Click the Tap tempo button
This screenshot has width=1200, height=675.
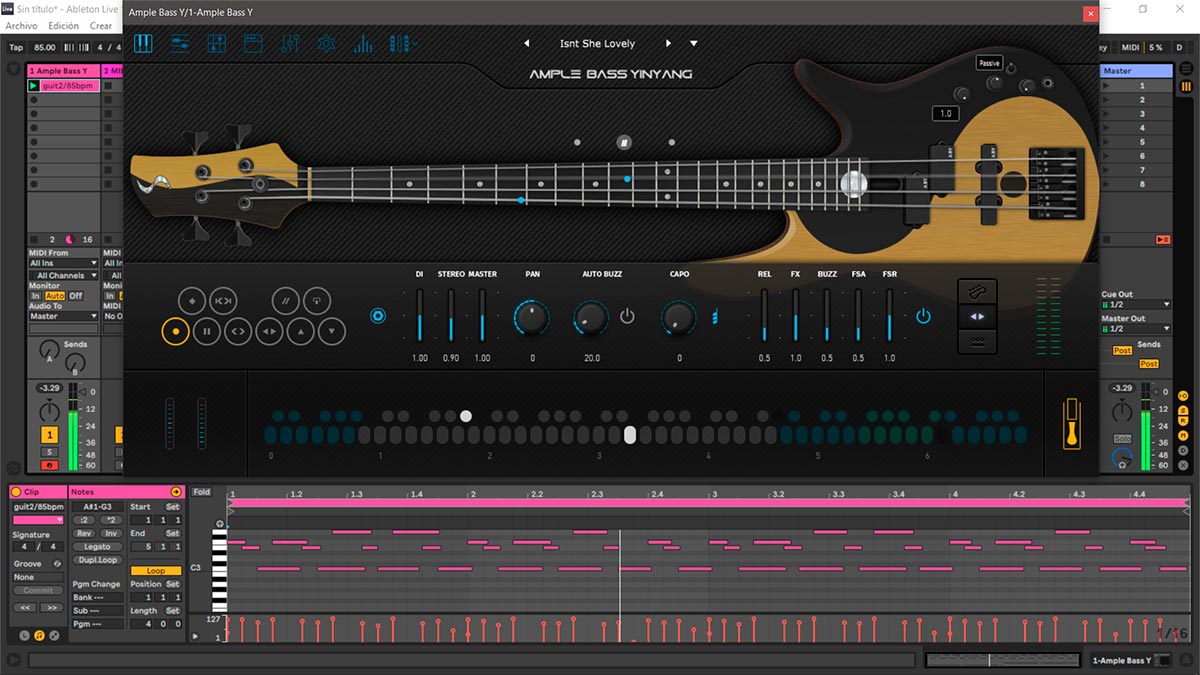point(16,47)
